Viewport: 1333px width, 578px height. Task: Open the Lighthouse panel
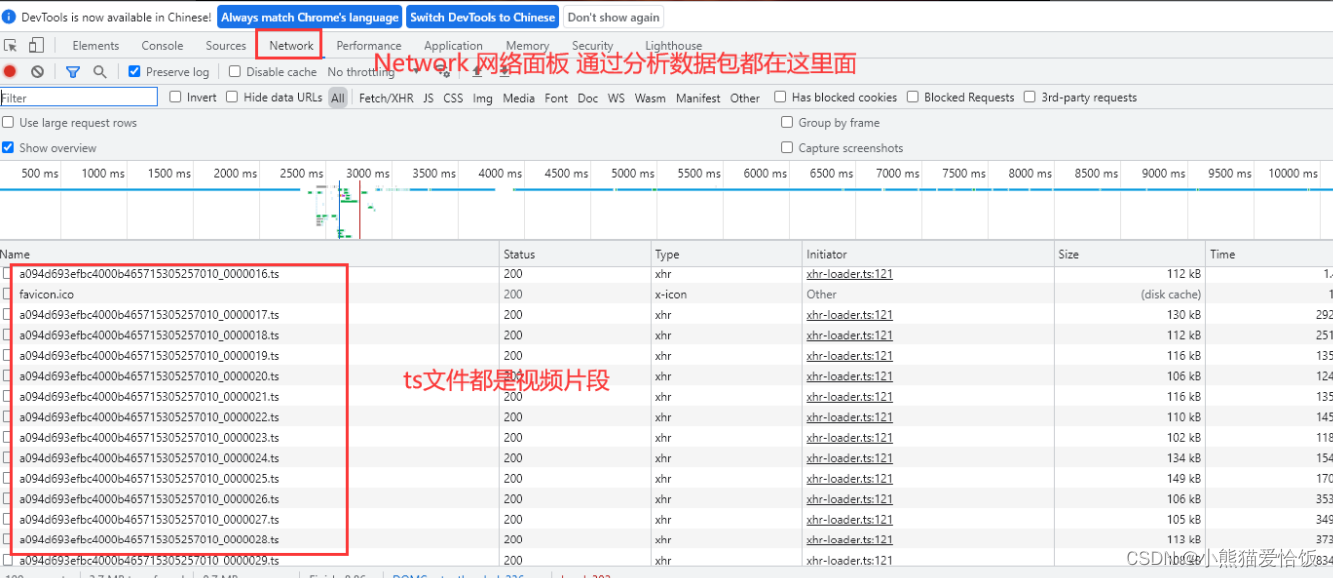tap(673, 45)
